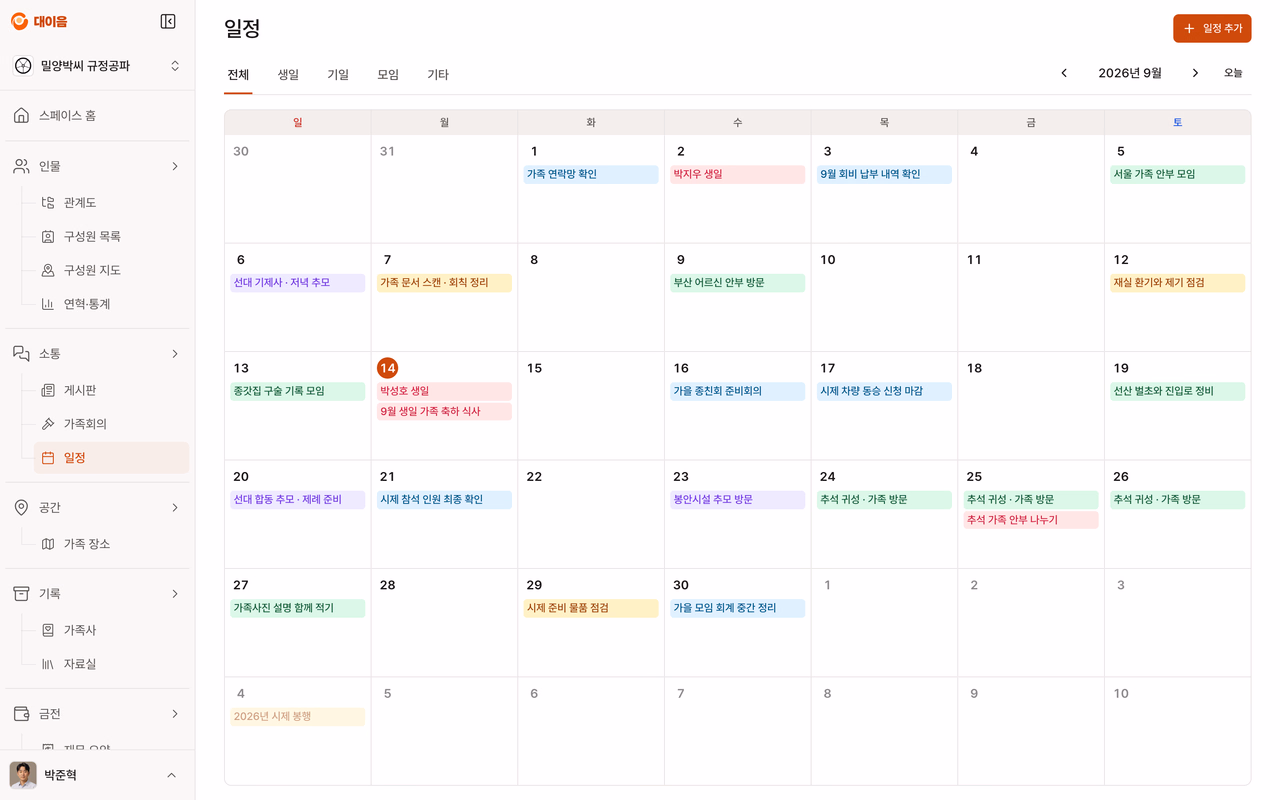Image resolution: width=1280 pixels, height=800 pixels.
Task: Click the 금전 wallet icon
Action: tap(21, 714)
